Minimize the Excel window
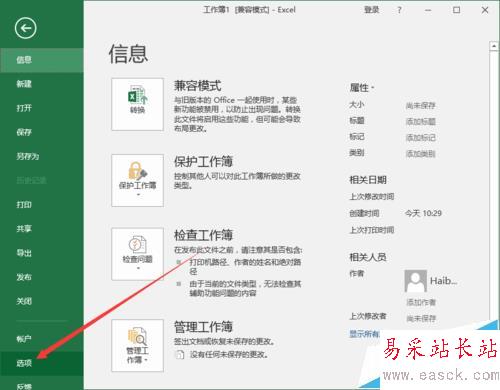Image resolution: width=500 pixels, height=390 pixels. (428, 10)
